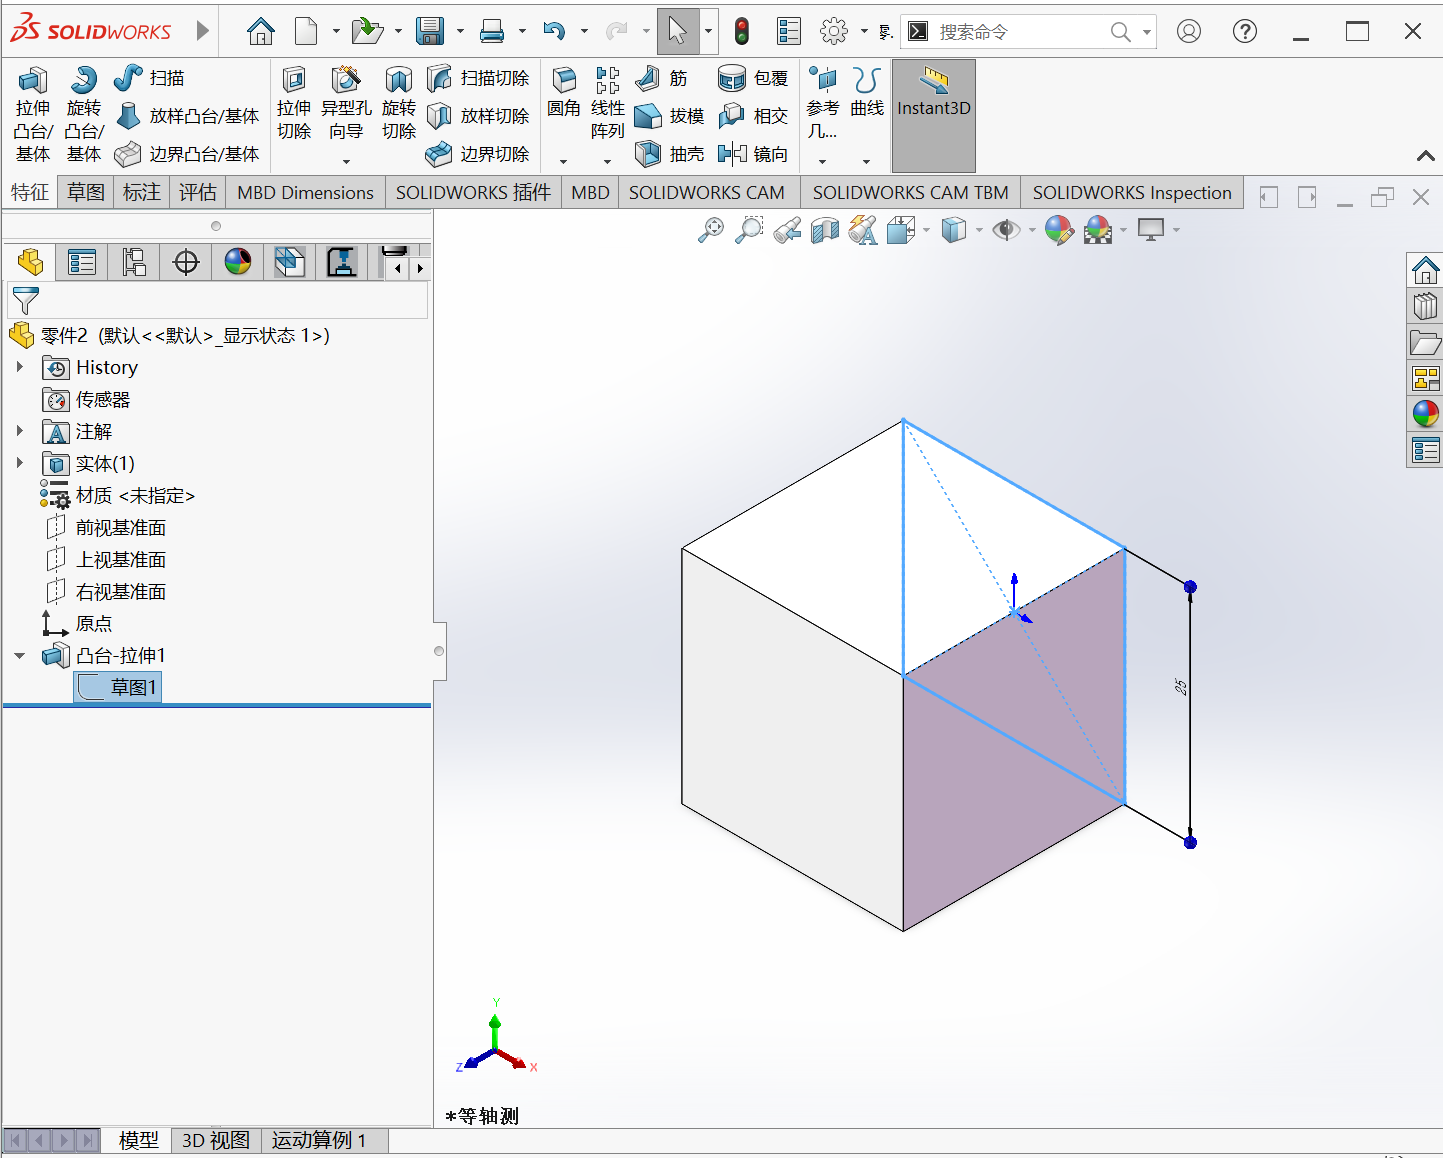1443x1158 pixels.
Task: Click the Undo button
Action: [x=554, y=32]
